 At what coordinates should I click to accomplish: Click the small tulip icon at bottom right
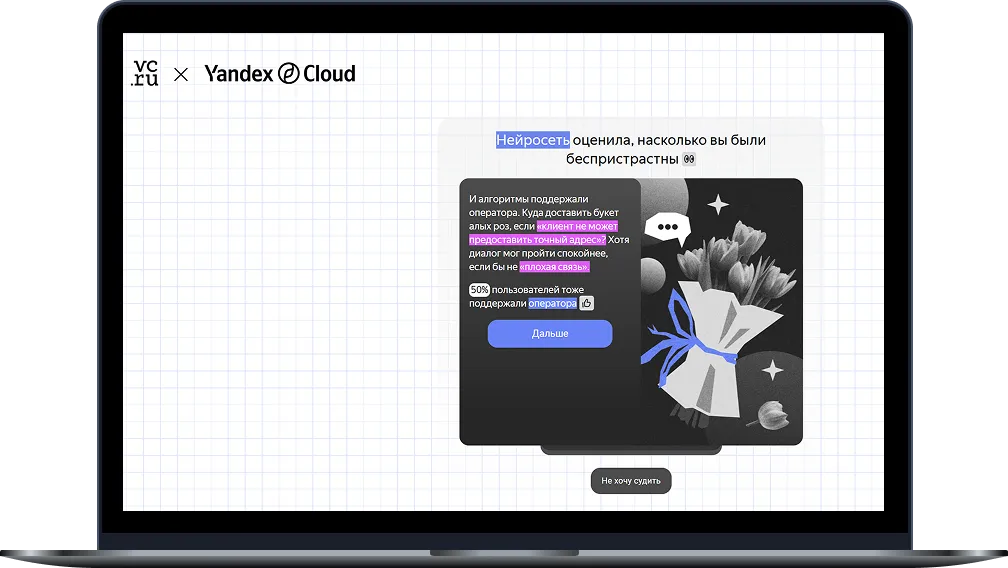coord(771,414)
